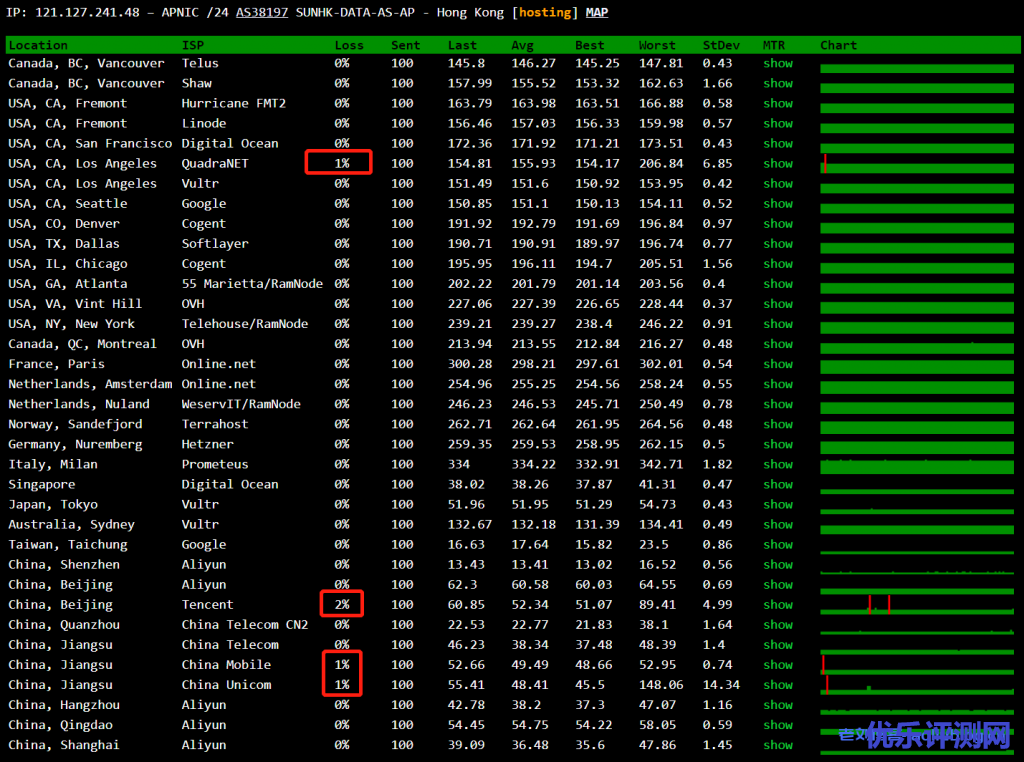1024x762 pixels.
Task: Click the Avg column header
Action: 522,45
